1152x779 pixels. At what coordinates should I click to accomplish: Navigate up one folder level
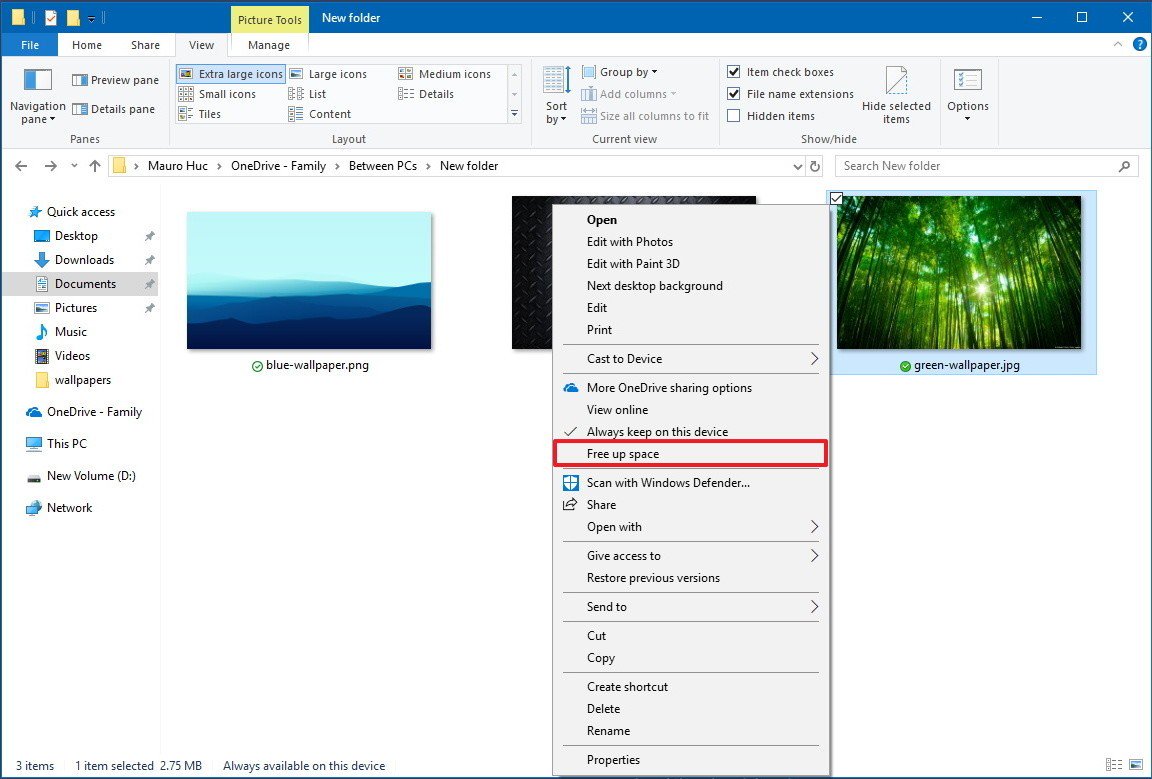click(95, 166)
